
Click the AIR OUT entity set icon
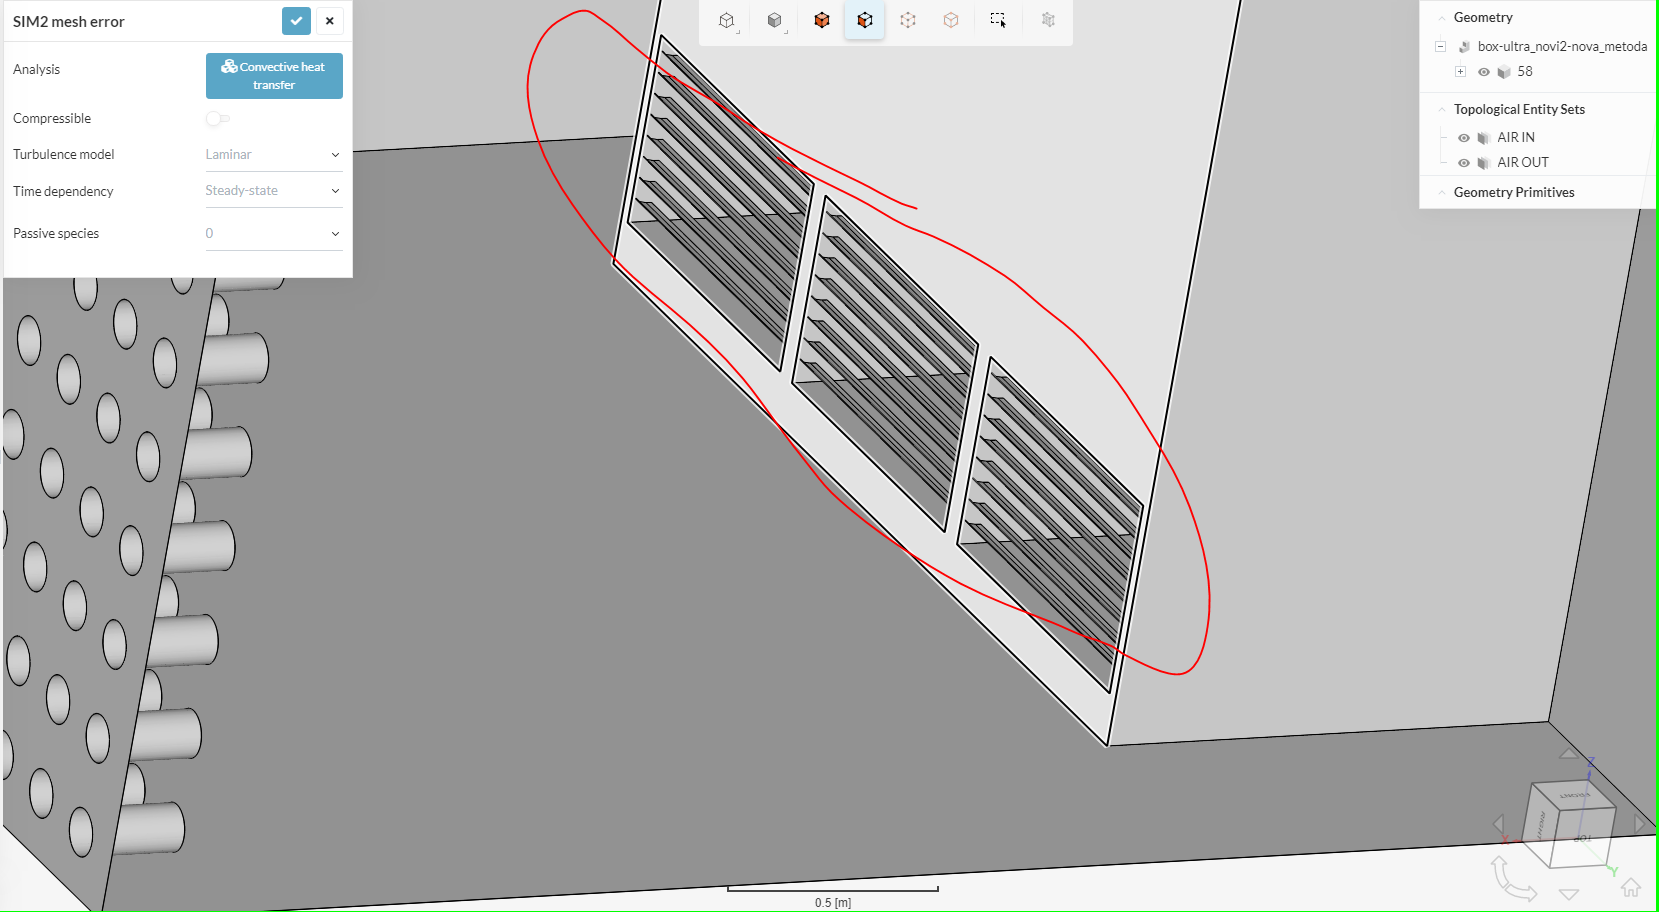[x=1484, y=163]
